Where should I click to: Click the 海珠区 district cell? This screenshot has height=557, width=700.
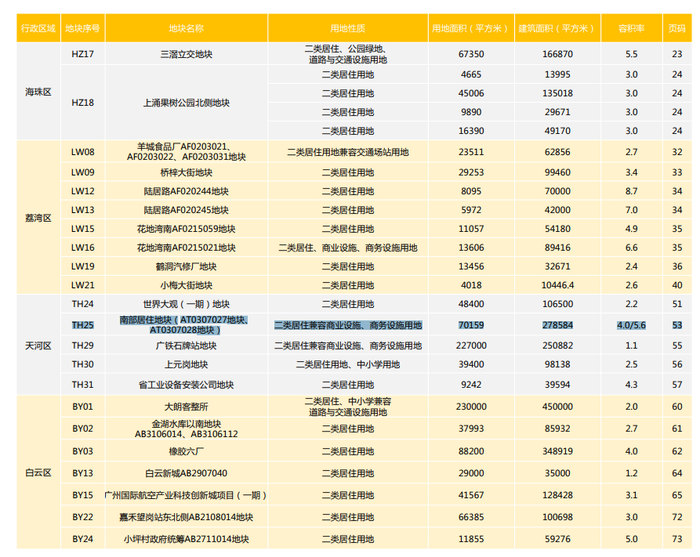(38, 92)
